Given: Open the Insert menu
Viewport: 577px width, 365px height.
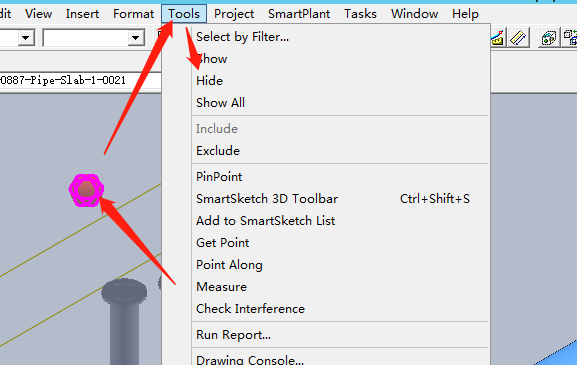Looking at the screenshot, I should click(x=82, y=14).
